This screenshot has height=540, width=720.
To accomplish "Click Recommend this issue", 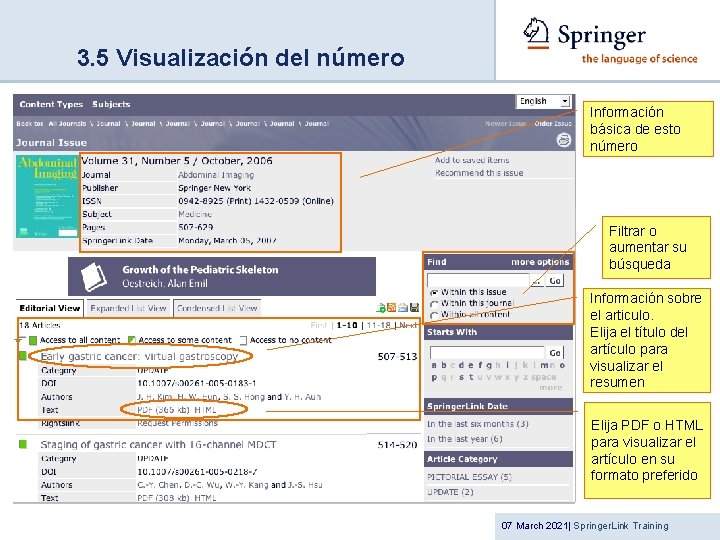I will click(479, 173).
